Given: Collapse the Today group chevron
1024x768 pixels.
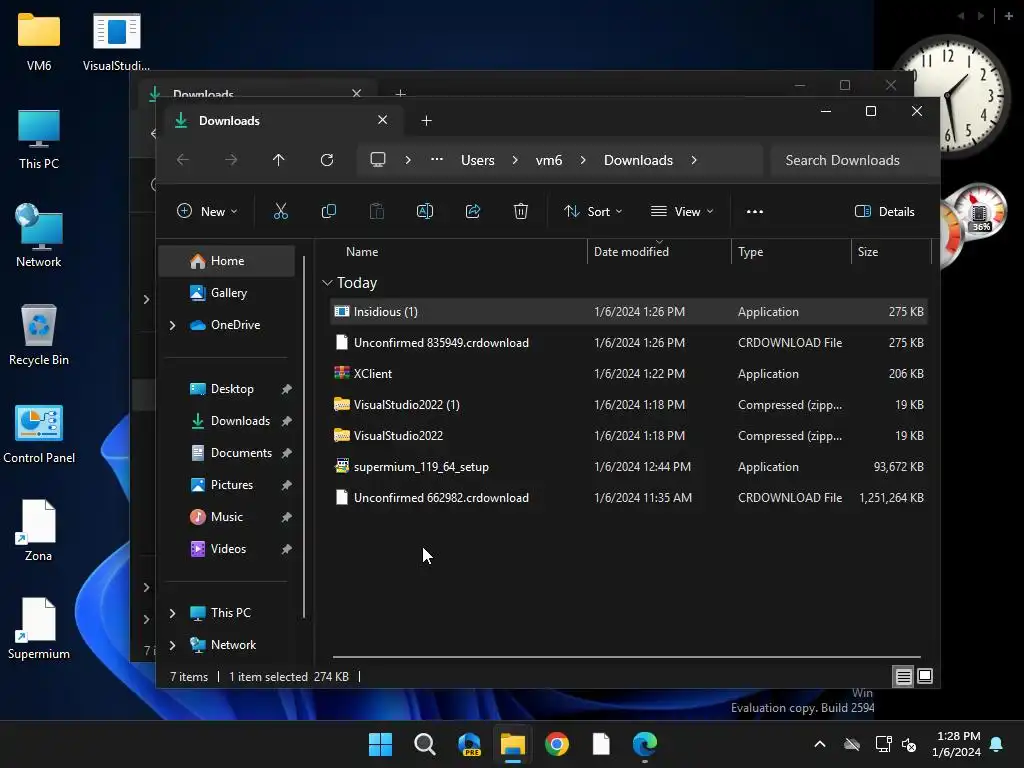Looking at the screenshot, I should point(327,283).
